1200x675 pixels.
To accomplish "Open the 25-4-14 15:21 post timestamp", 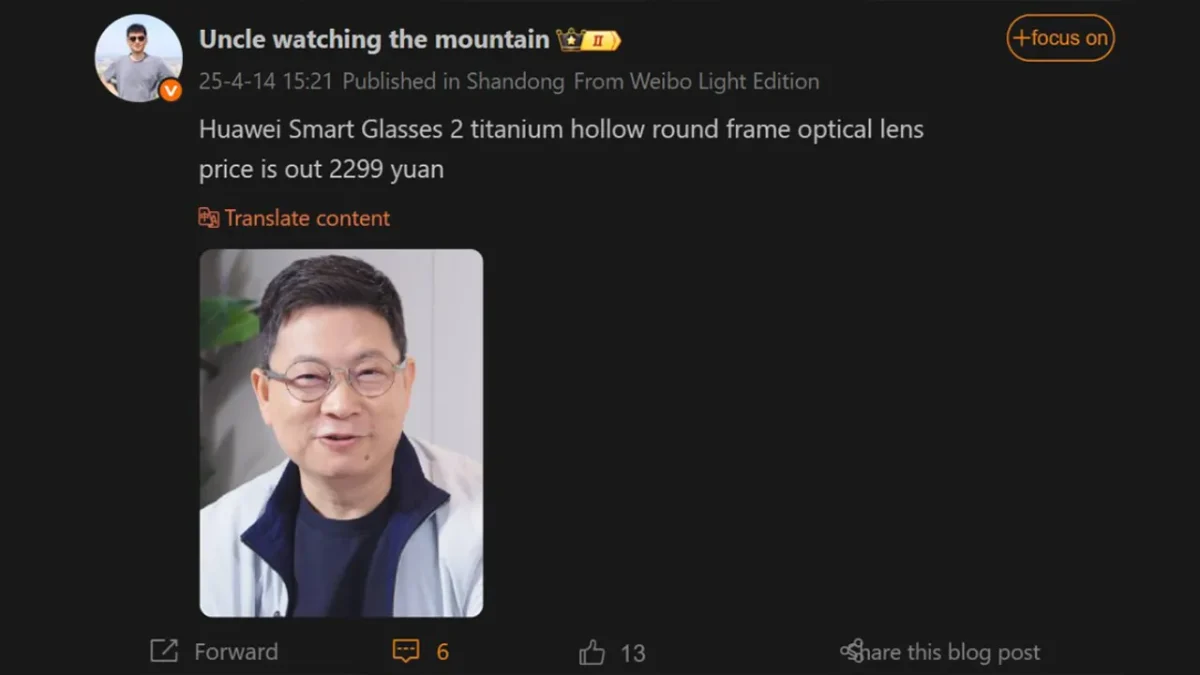I will click(265, 81).
